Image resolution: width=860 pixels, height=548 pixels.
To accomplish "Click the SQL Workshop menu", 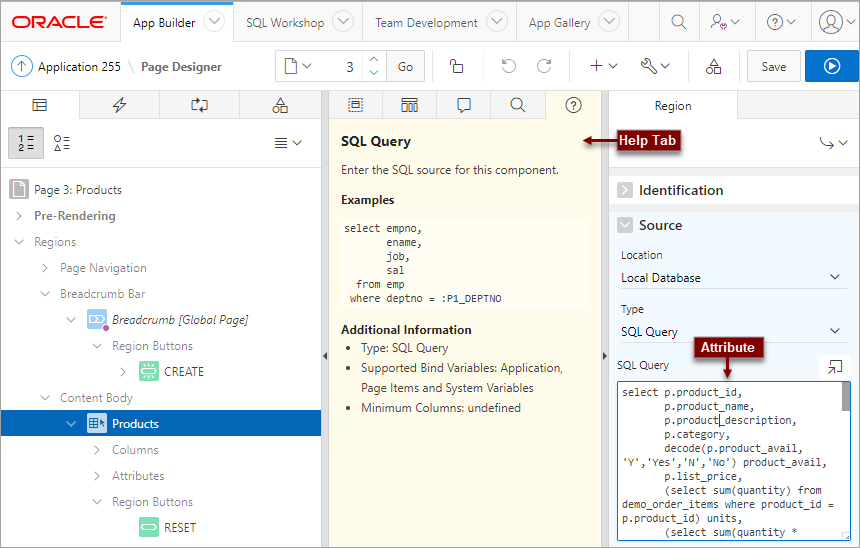I will pos(285,22).
